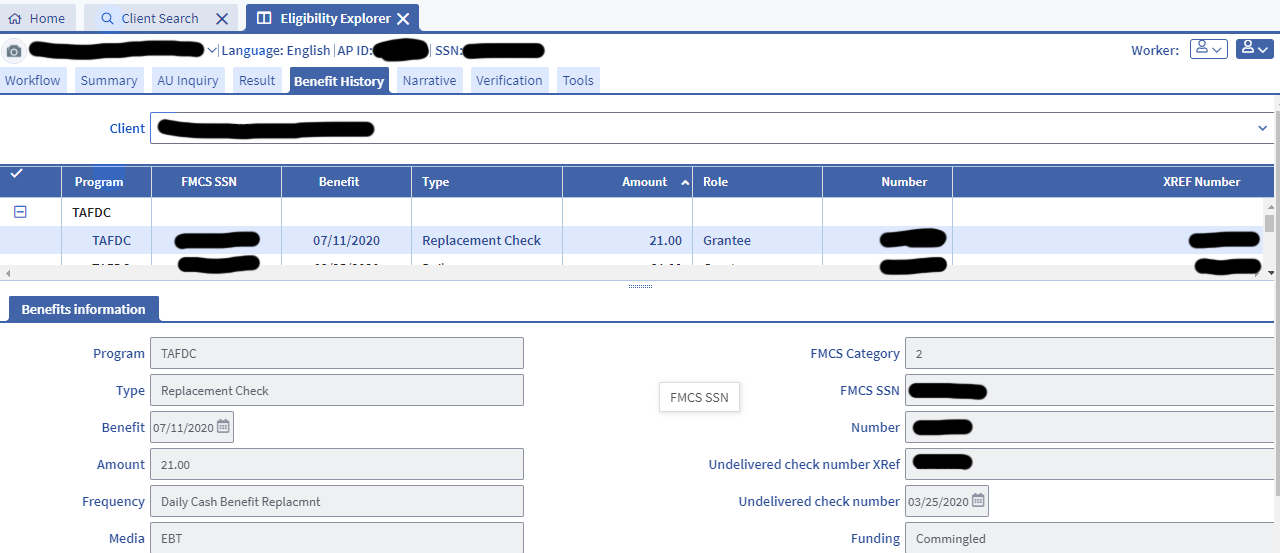Click the Amount field showing 21.00

pos(336,464)
